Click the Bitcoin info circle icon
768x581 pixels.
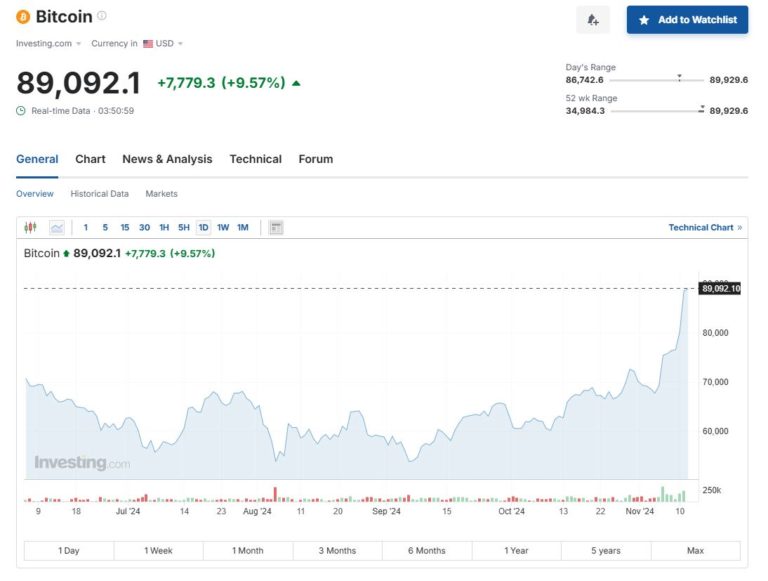[102, 16]
